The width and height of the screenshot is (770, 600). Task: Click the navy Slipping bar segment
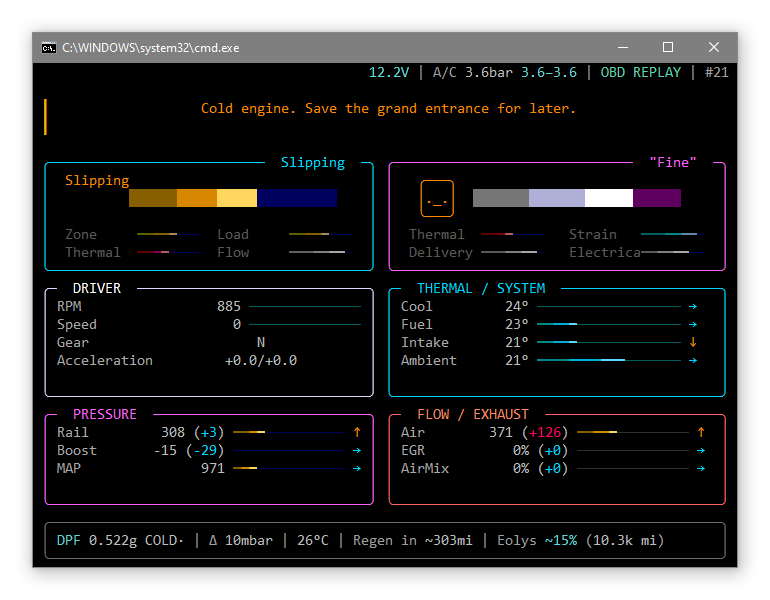pos(297,198)
